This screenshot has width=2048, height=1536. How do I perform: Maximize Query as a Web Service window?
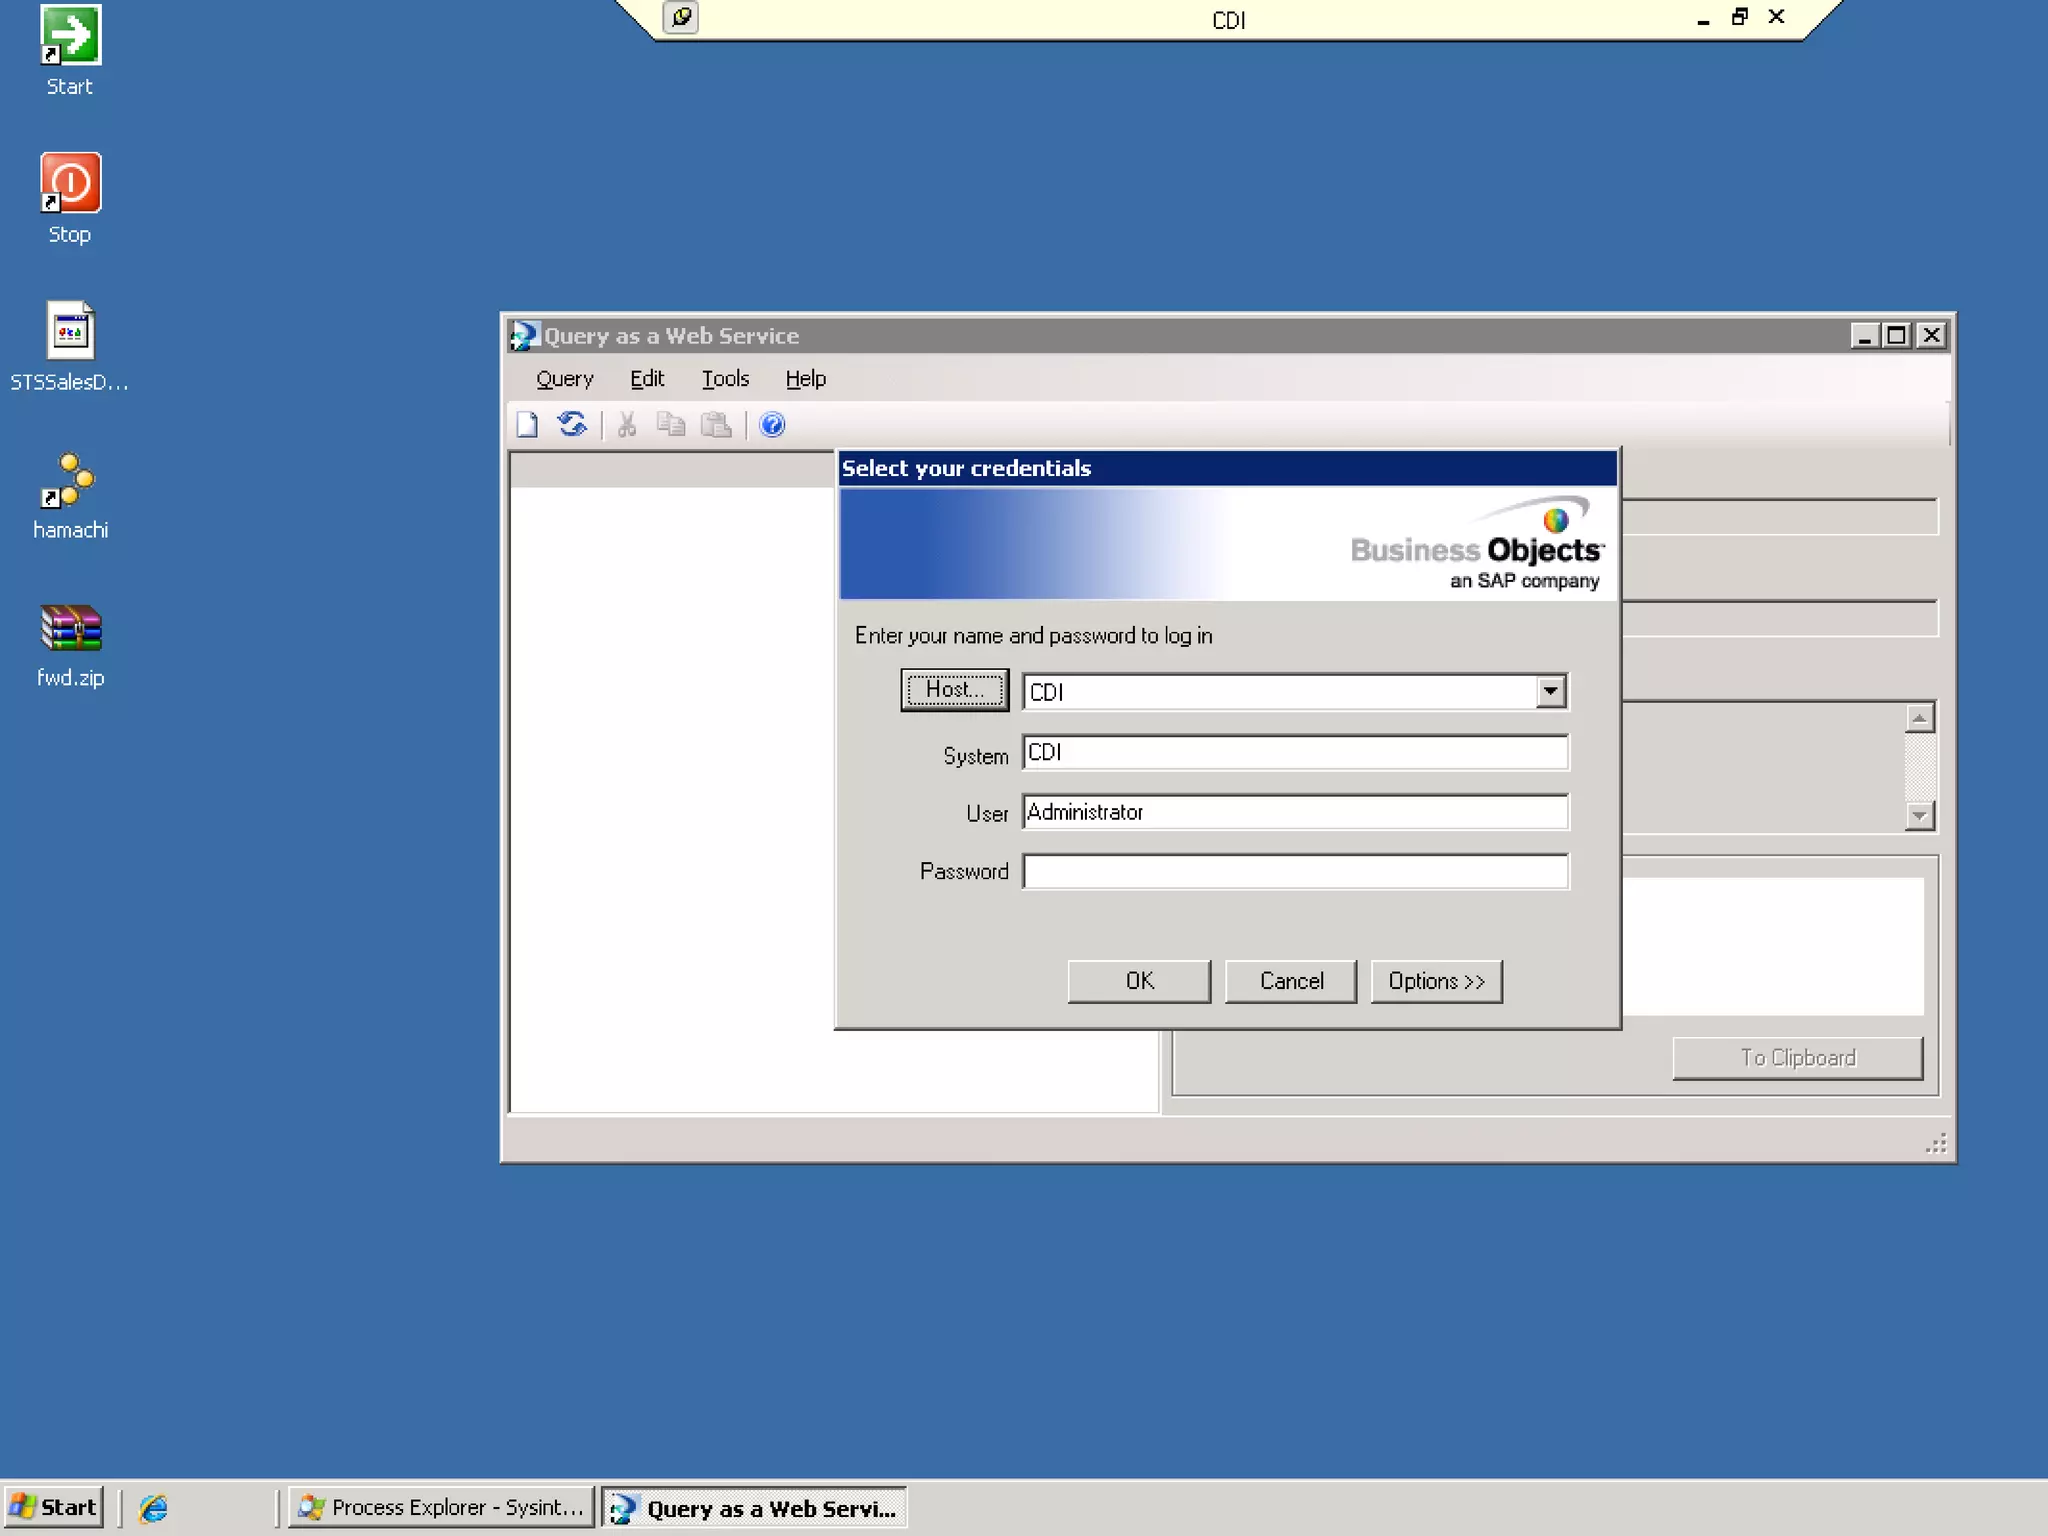1897,336
